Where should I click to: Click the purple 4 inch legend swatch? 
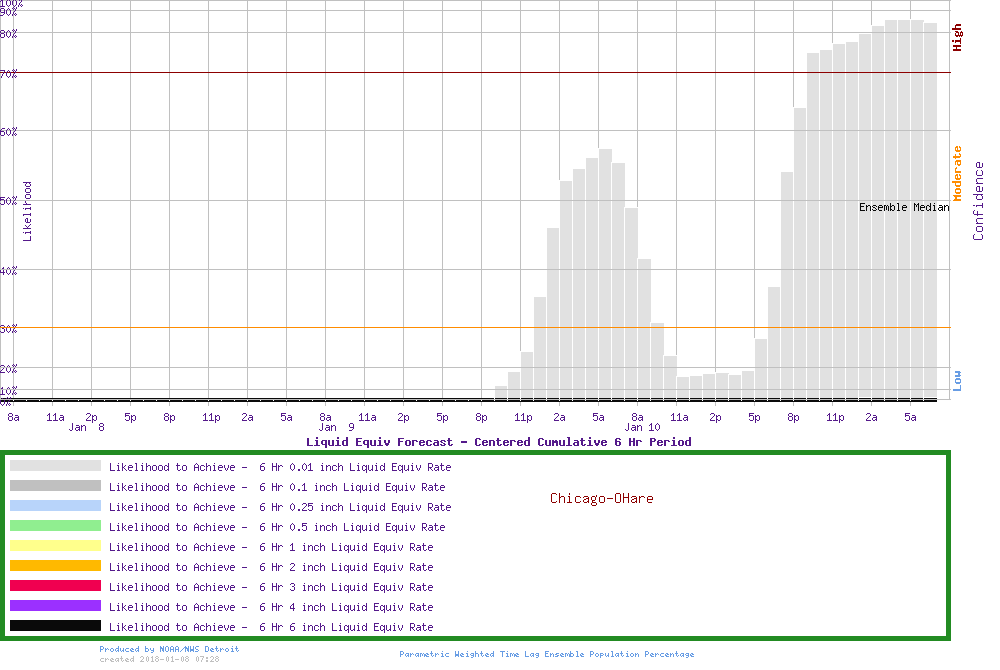pyautogui.click(x=55, y=606)
